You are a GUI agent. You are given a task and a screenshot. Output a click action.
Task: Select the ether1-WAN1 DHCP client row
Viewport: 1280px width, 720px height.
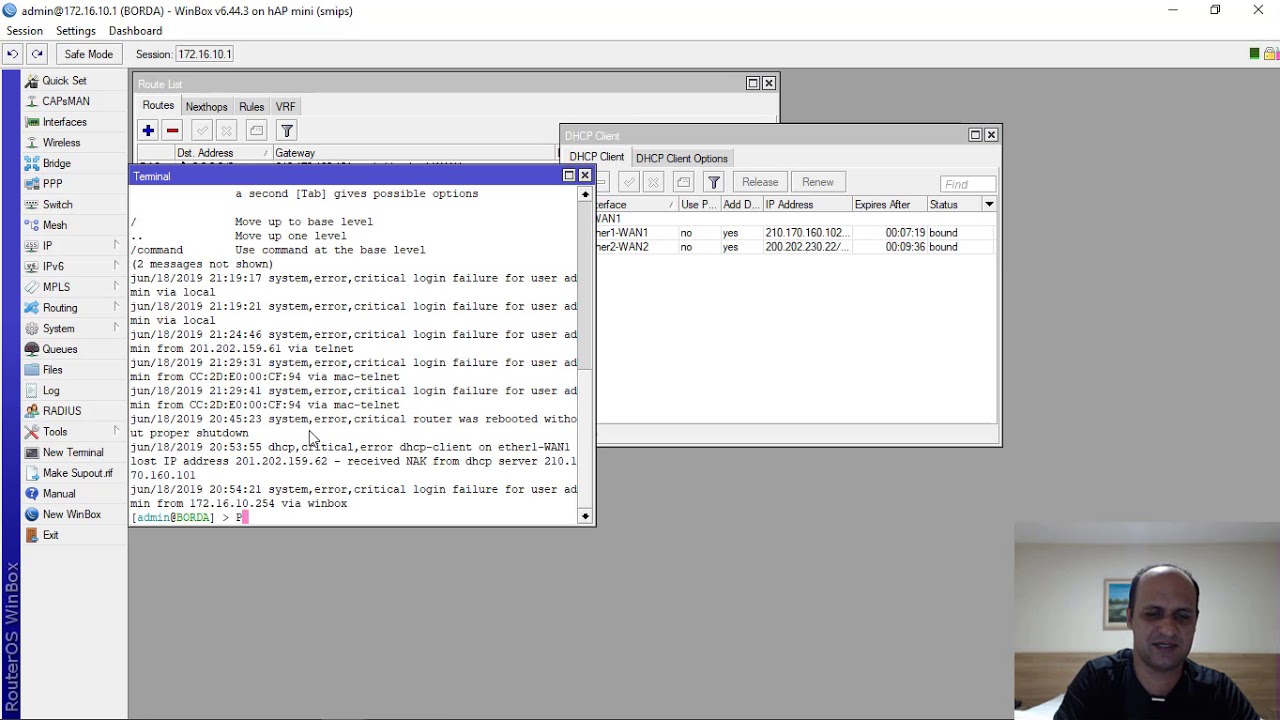tap(796, 233)
